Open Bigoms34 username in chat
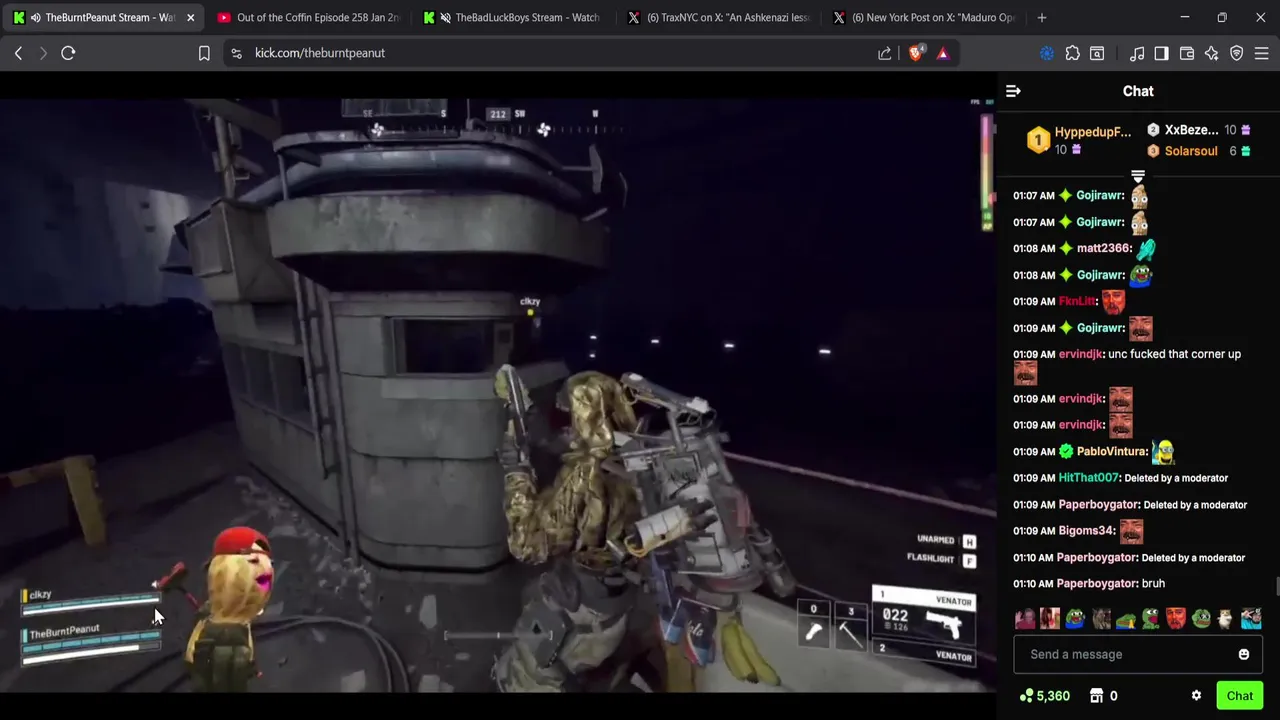 pos(1086,531)
